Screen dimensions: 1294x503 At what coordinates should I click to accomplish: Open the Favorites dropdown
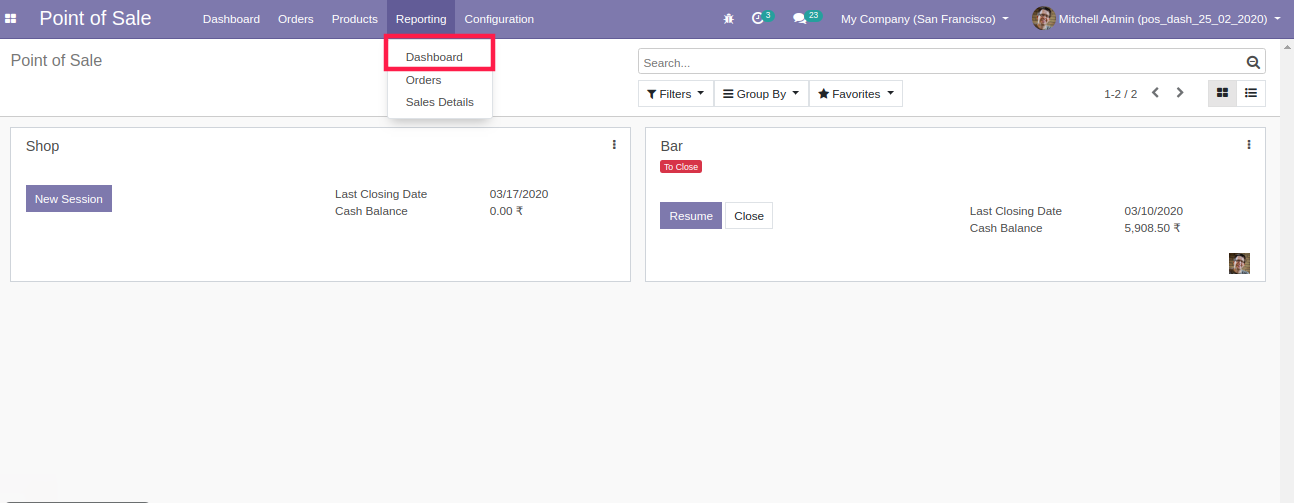(856, 94)
